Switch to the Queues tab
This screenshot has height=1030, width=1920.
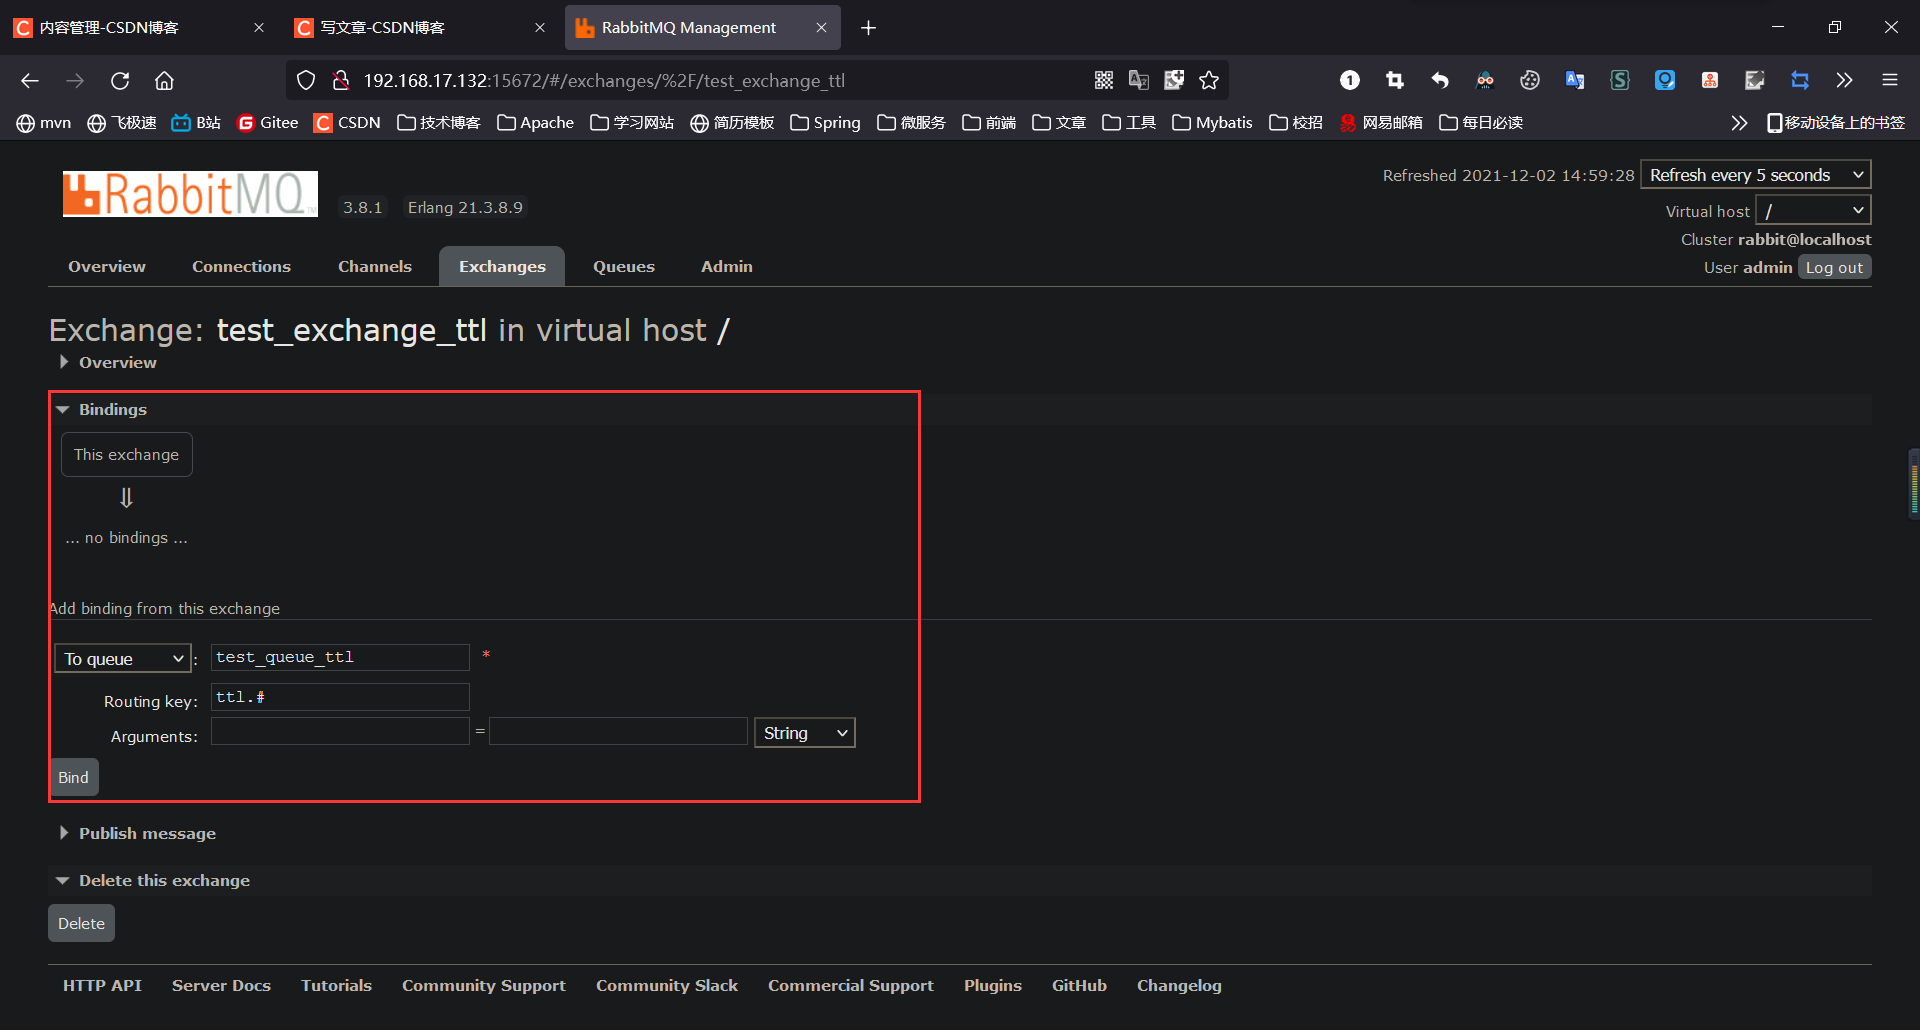624,266
